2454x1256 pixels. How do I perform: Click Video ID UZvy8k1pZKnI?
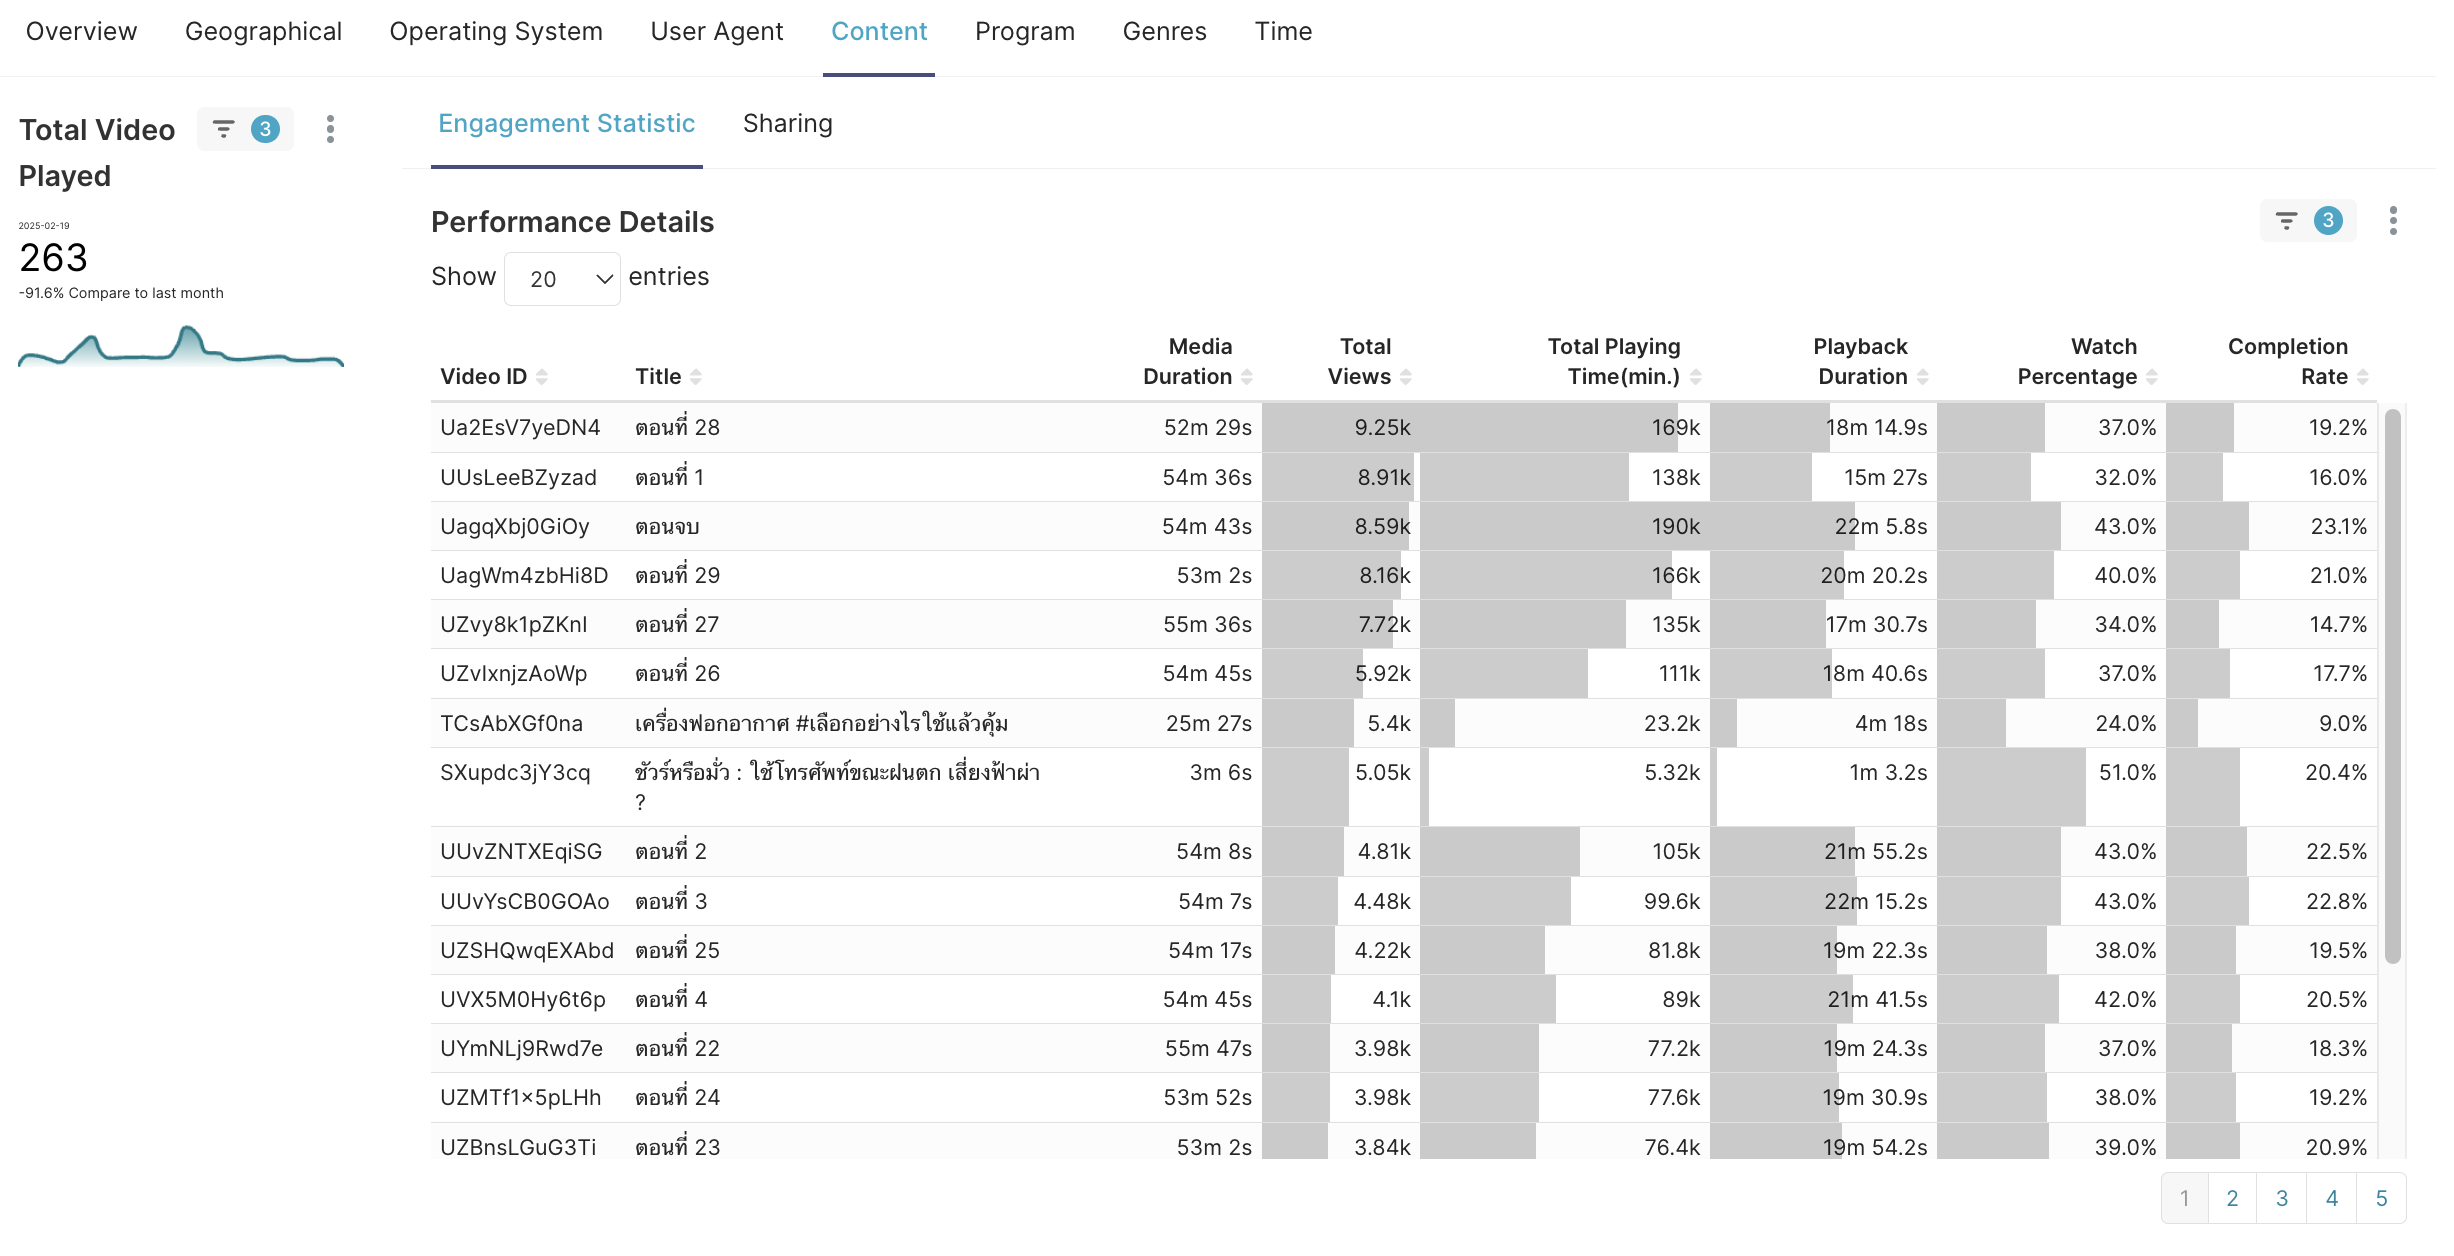pos(514,625)
